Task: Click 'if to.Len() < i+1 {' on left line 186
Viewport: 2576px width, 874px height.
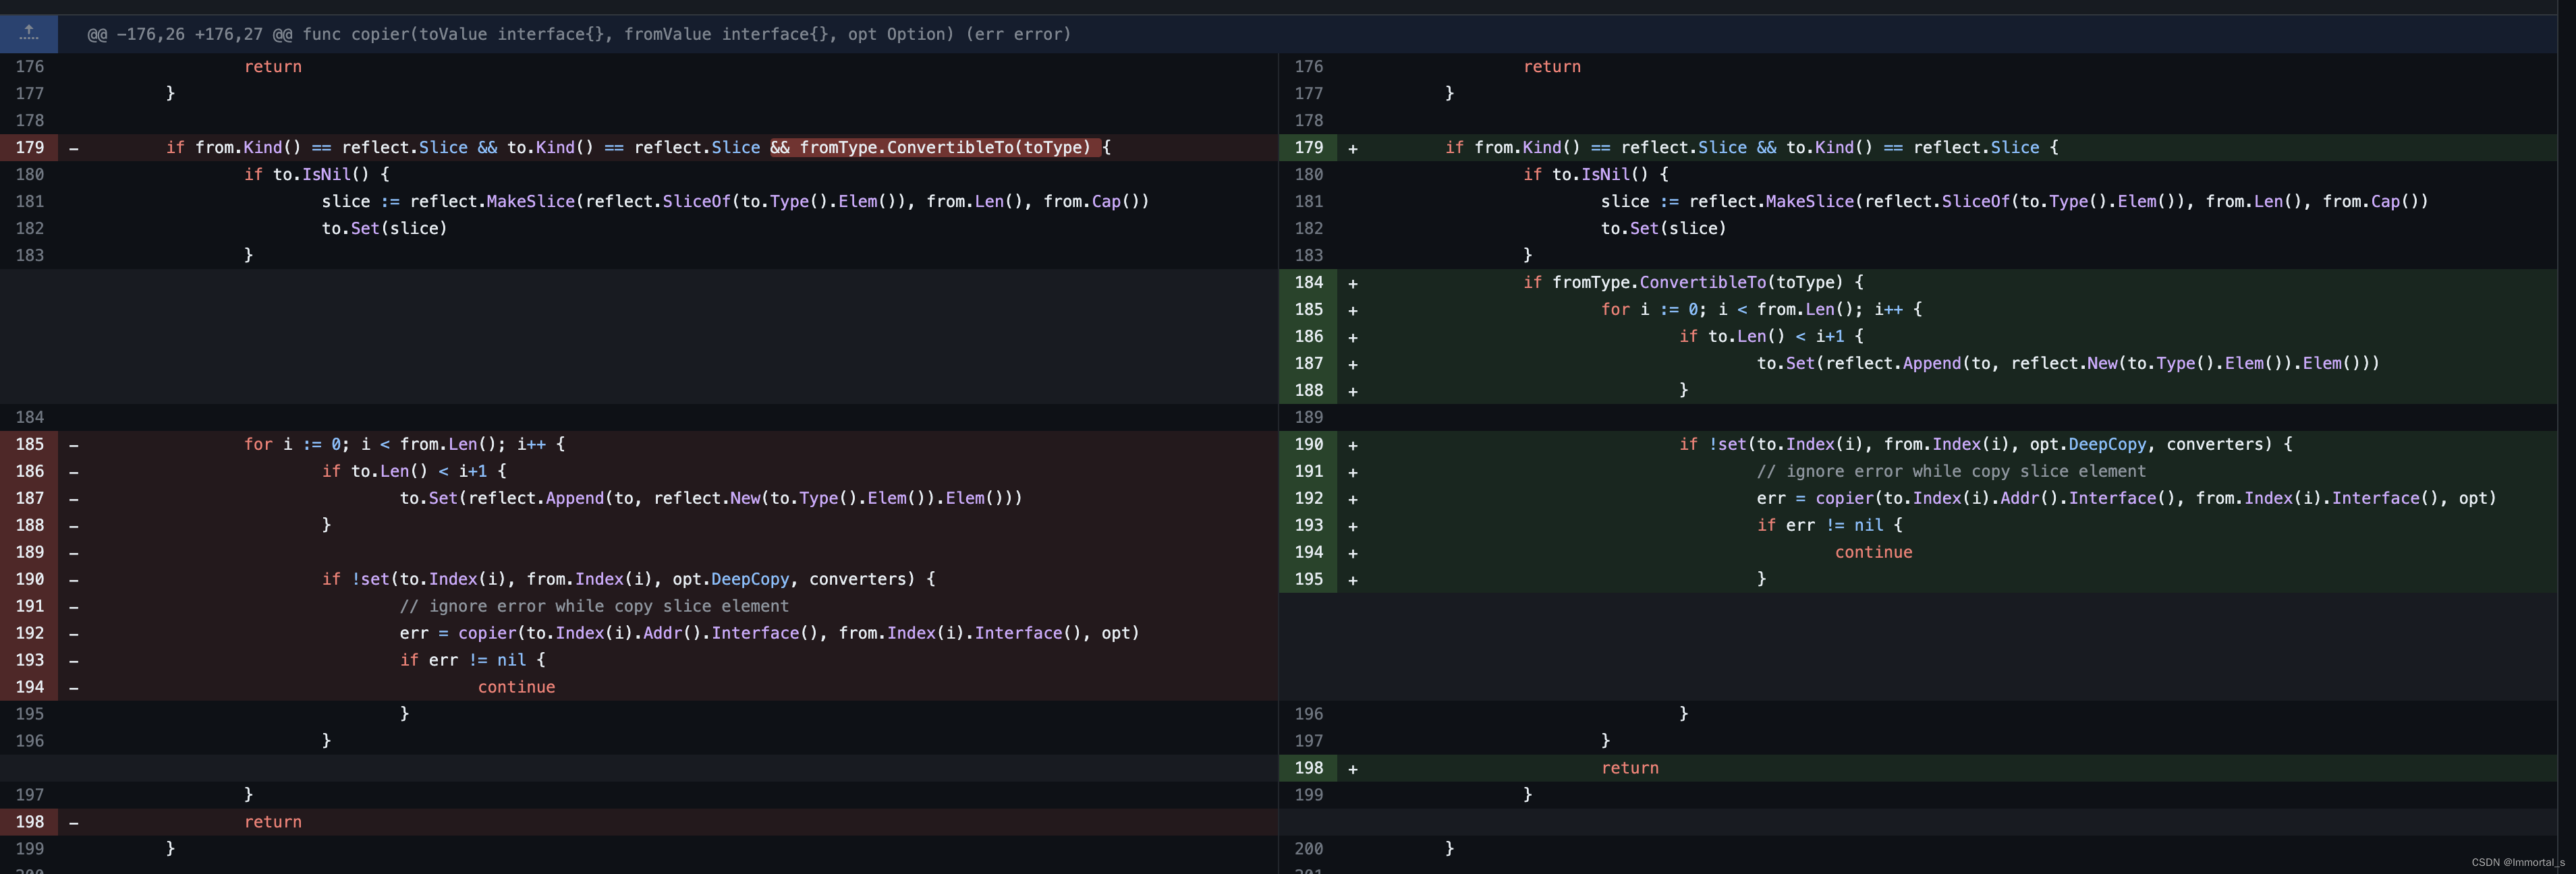Action: (414, 471)
